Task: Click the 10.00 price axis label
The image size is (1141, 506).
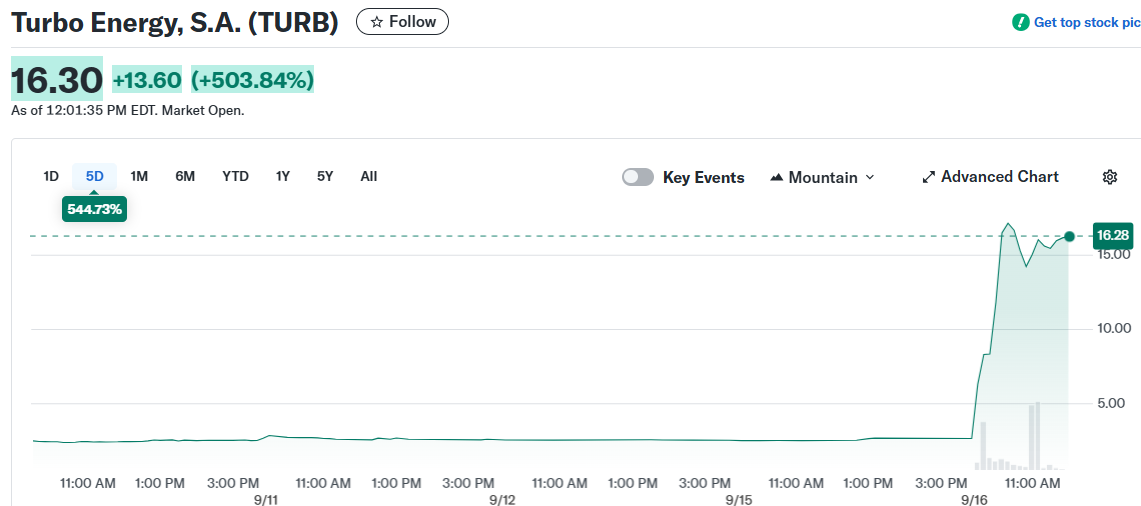Action: click(x=1113, y=328)
